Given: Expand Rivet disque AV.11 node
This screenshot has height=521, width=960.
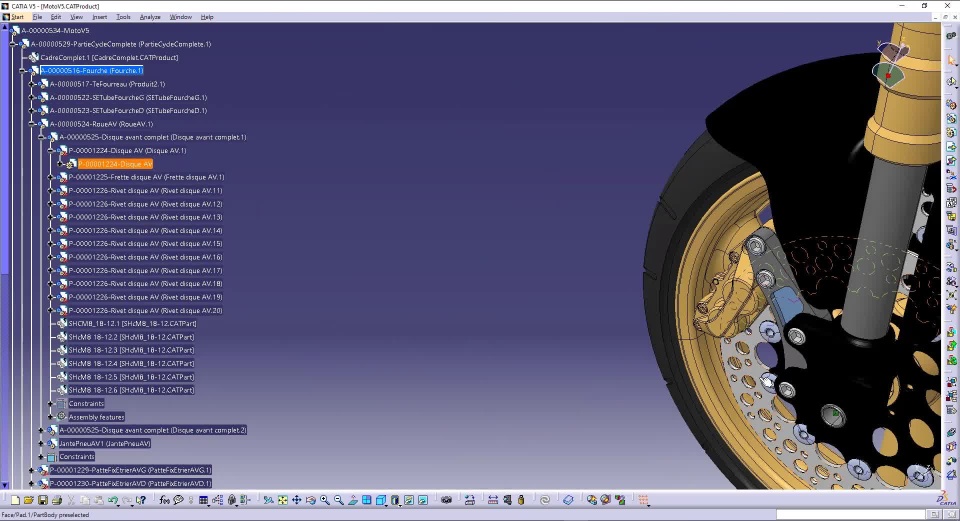Looking at the screenshot, I should pos(51,191).
